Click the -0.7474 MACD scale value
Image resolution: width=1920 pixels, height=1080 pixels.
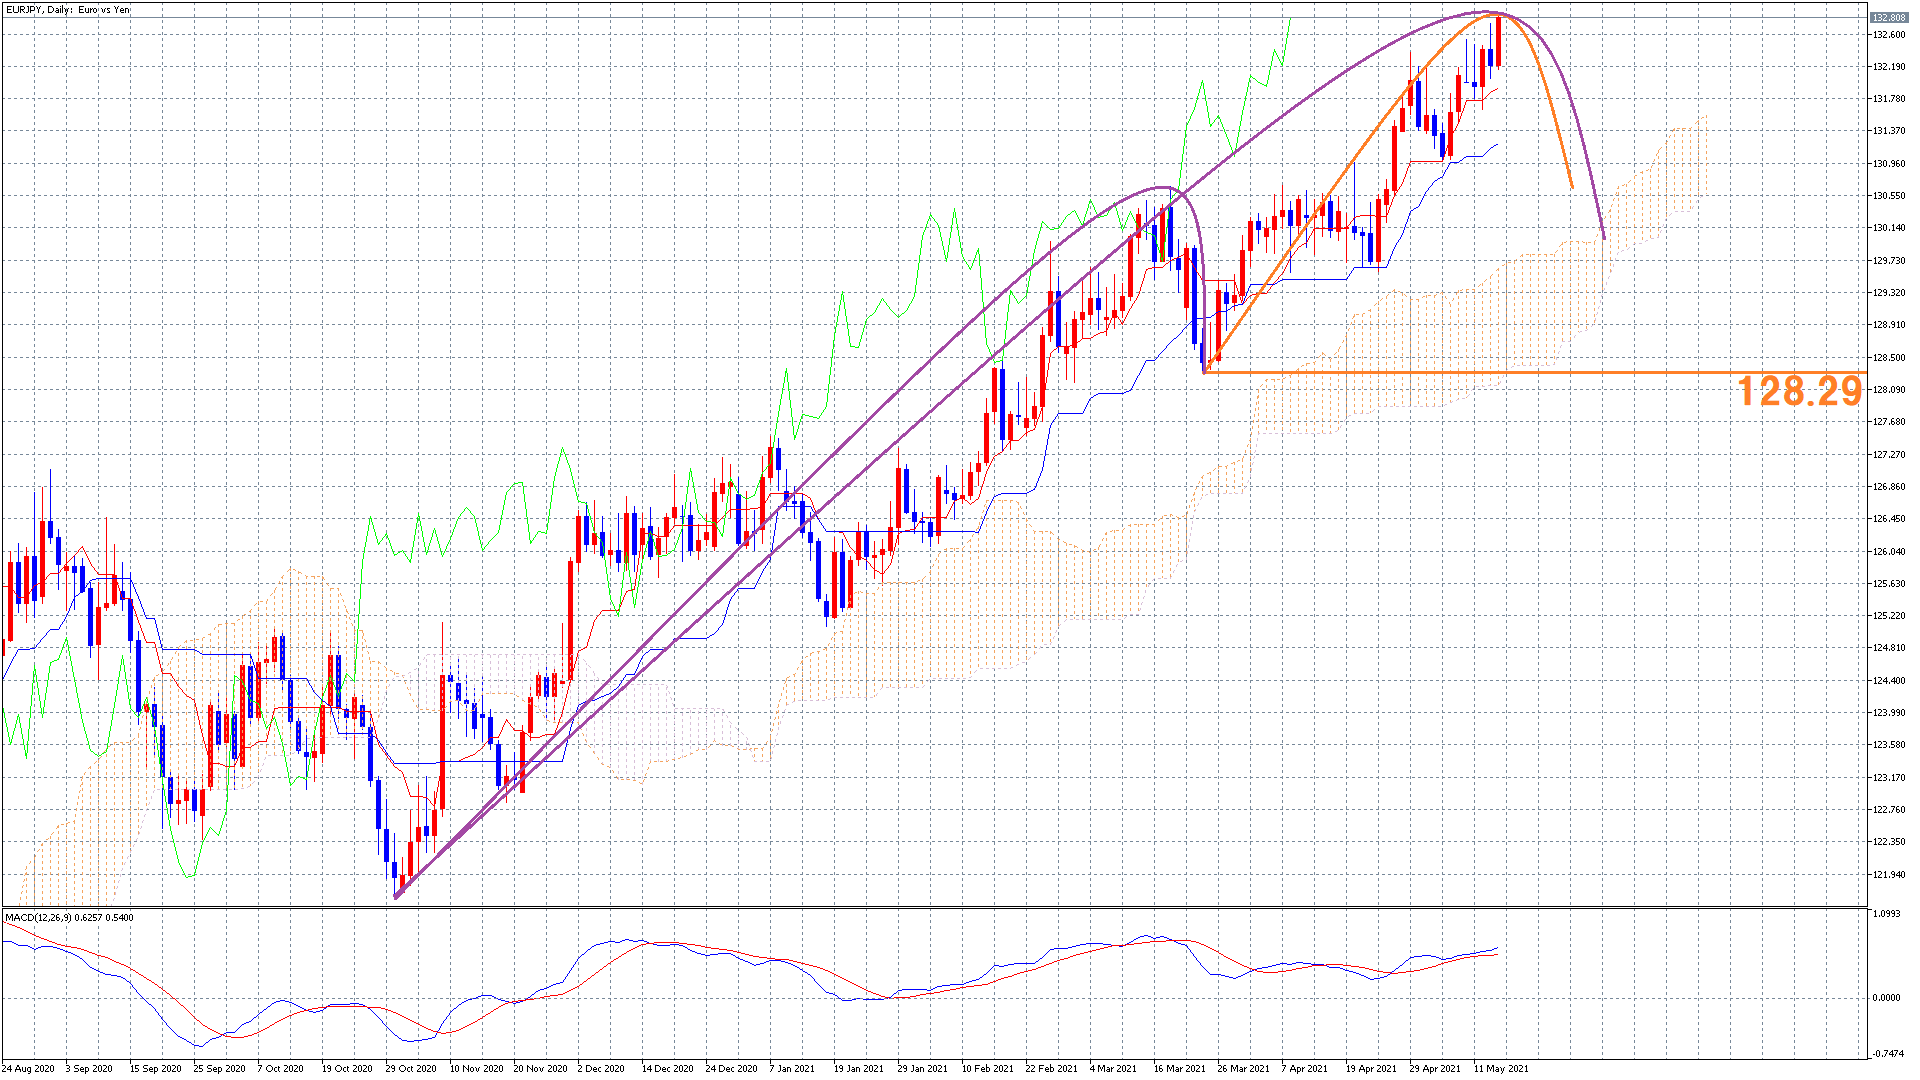pos(1887,1053)
